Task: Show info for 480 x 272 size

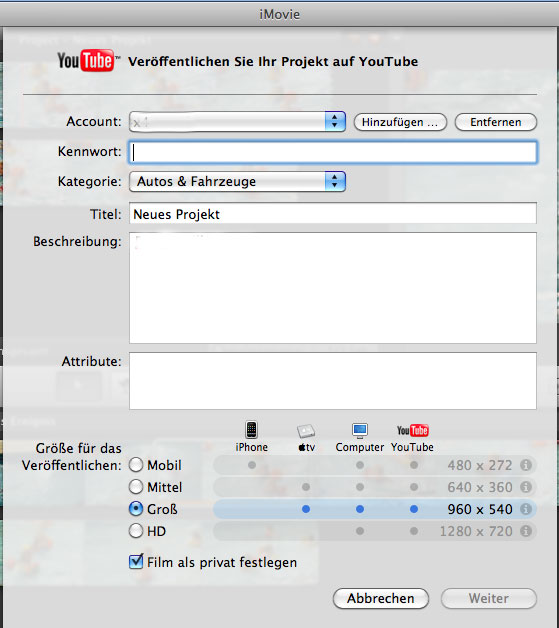Action: [525, 465]
